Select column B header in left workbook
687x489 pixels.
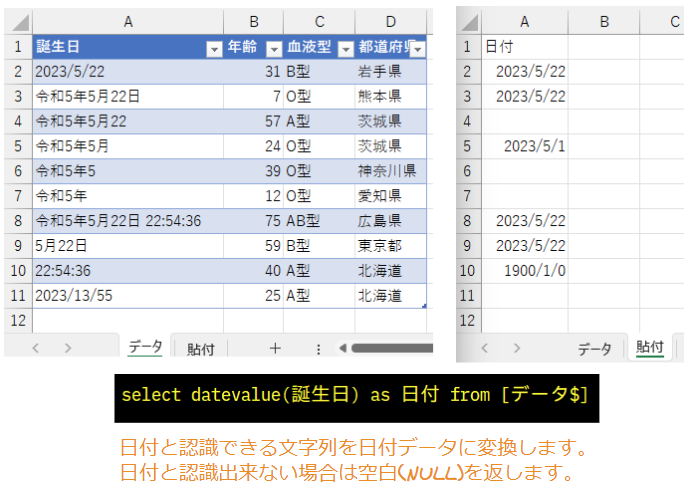[254, 22]
